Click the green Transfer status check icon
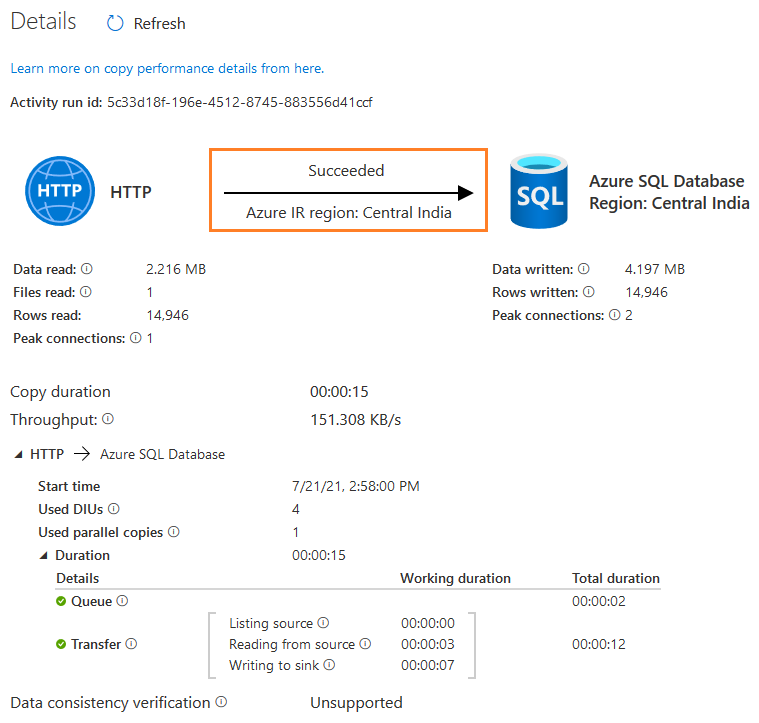Image resolution: width=759 pixels, height=723 pixels. click(62, 644)
